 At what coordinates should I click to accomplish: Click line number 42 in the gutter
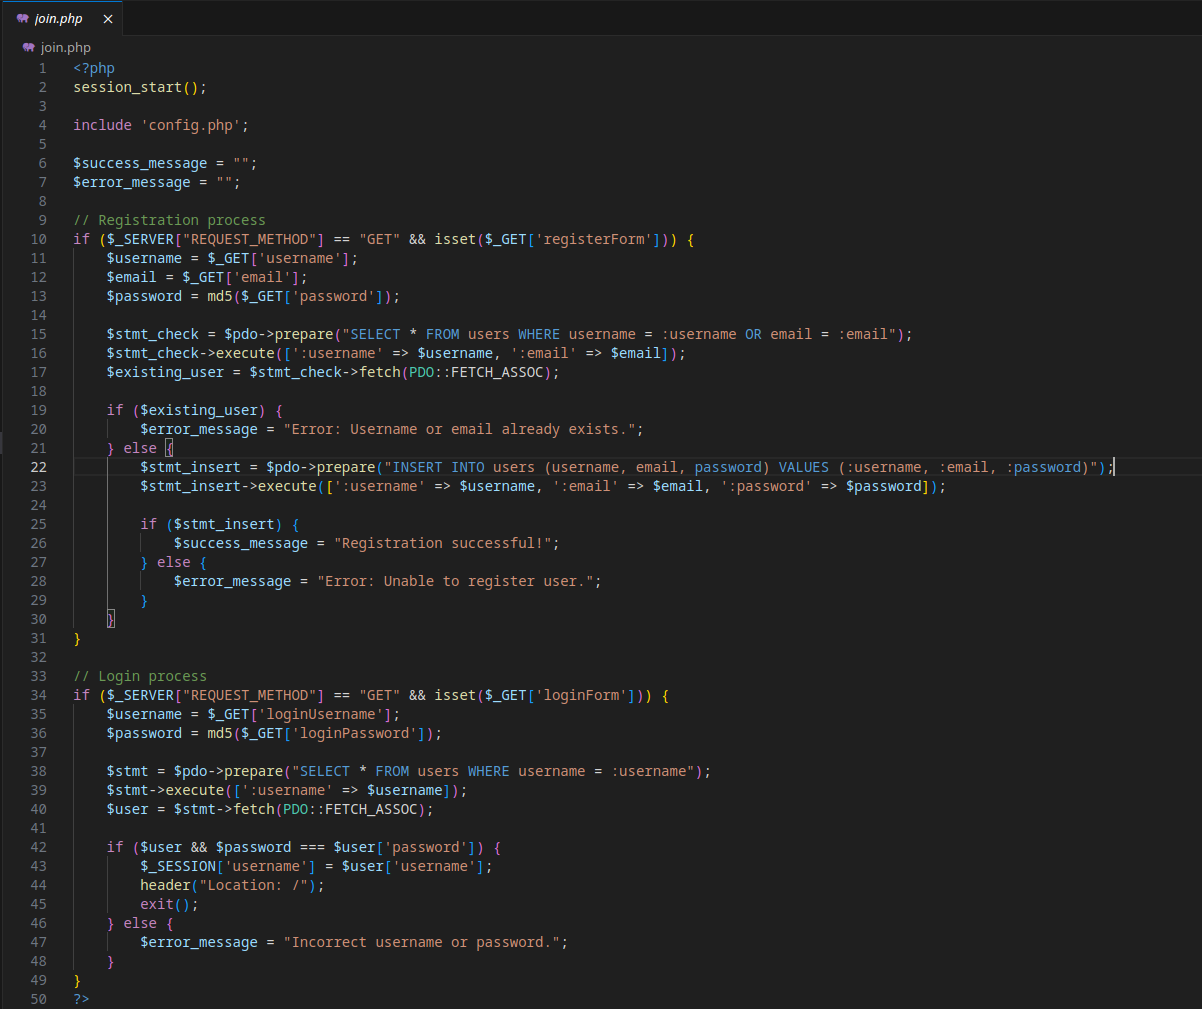tap(38, 847)
